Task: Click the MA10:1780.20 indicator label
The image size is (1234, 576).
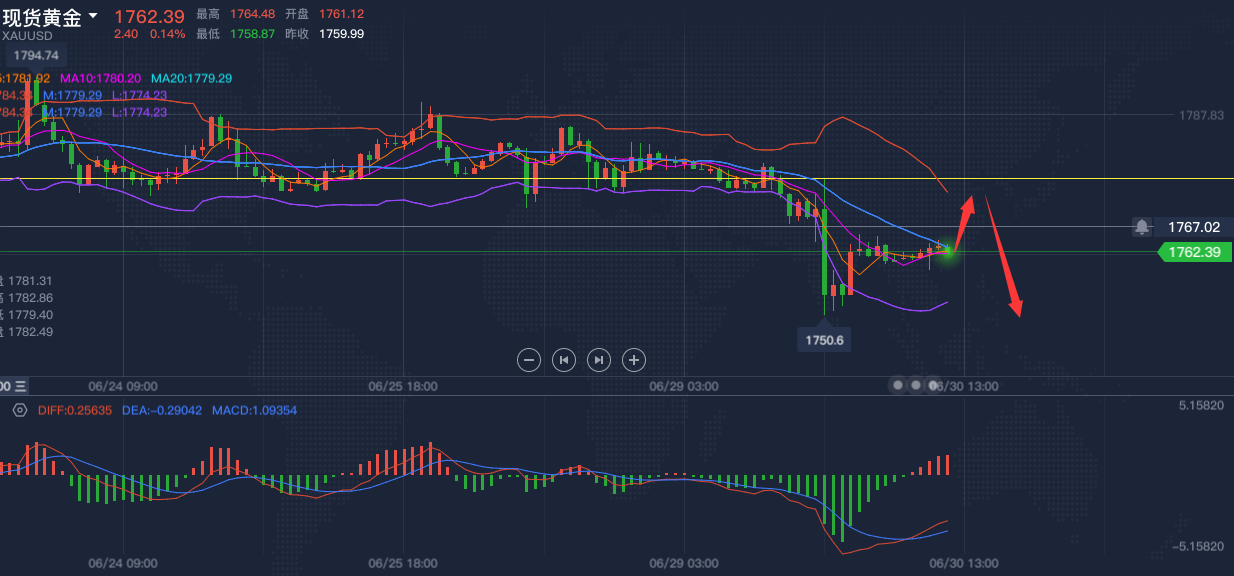Action: (100, 78)
